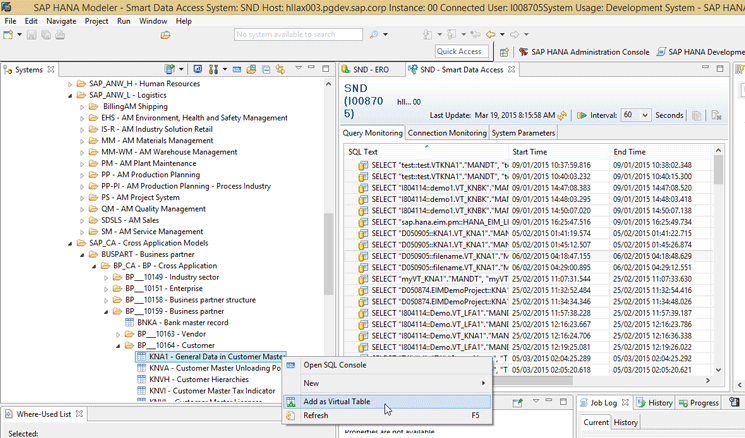Viewport: 745px width, 438px height.
Task: Select the System Parameters tab
Action: tap(523, 133)
